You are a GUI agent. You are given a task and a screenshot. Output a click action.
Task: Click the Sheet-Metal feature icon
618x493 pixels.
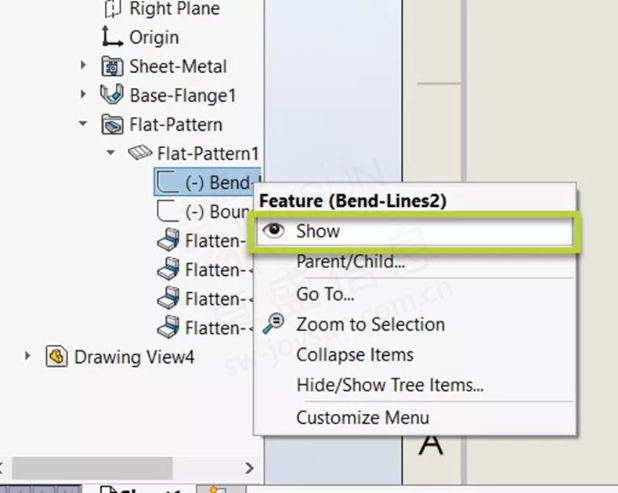click(x=113, y=67)
